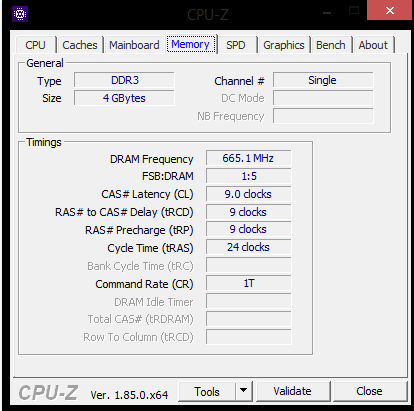Click the Validate button
Image resolution: width=414 pixels, height=411 pixels.
(x=292, y=391)
